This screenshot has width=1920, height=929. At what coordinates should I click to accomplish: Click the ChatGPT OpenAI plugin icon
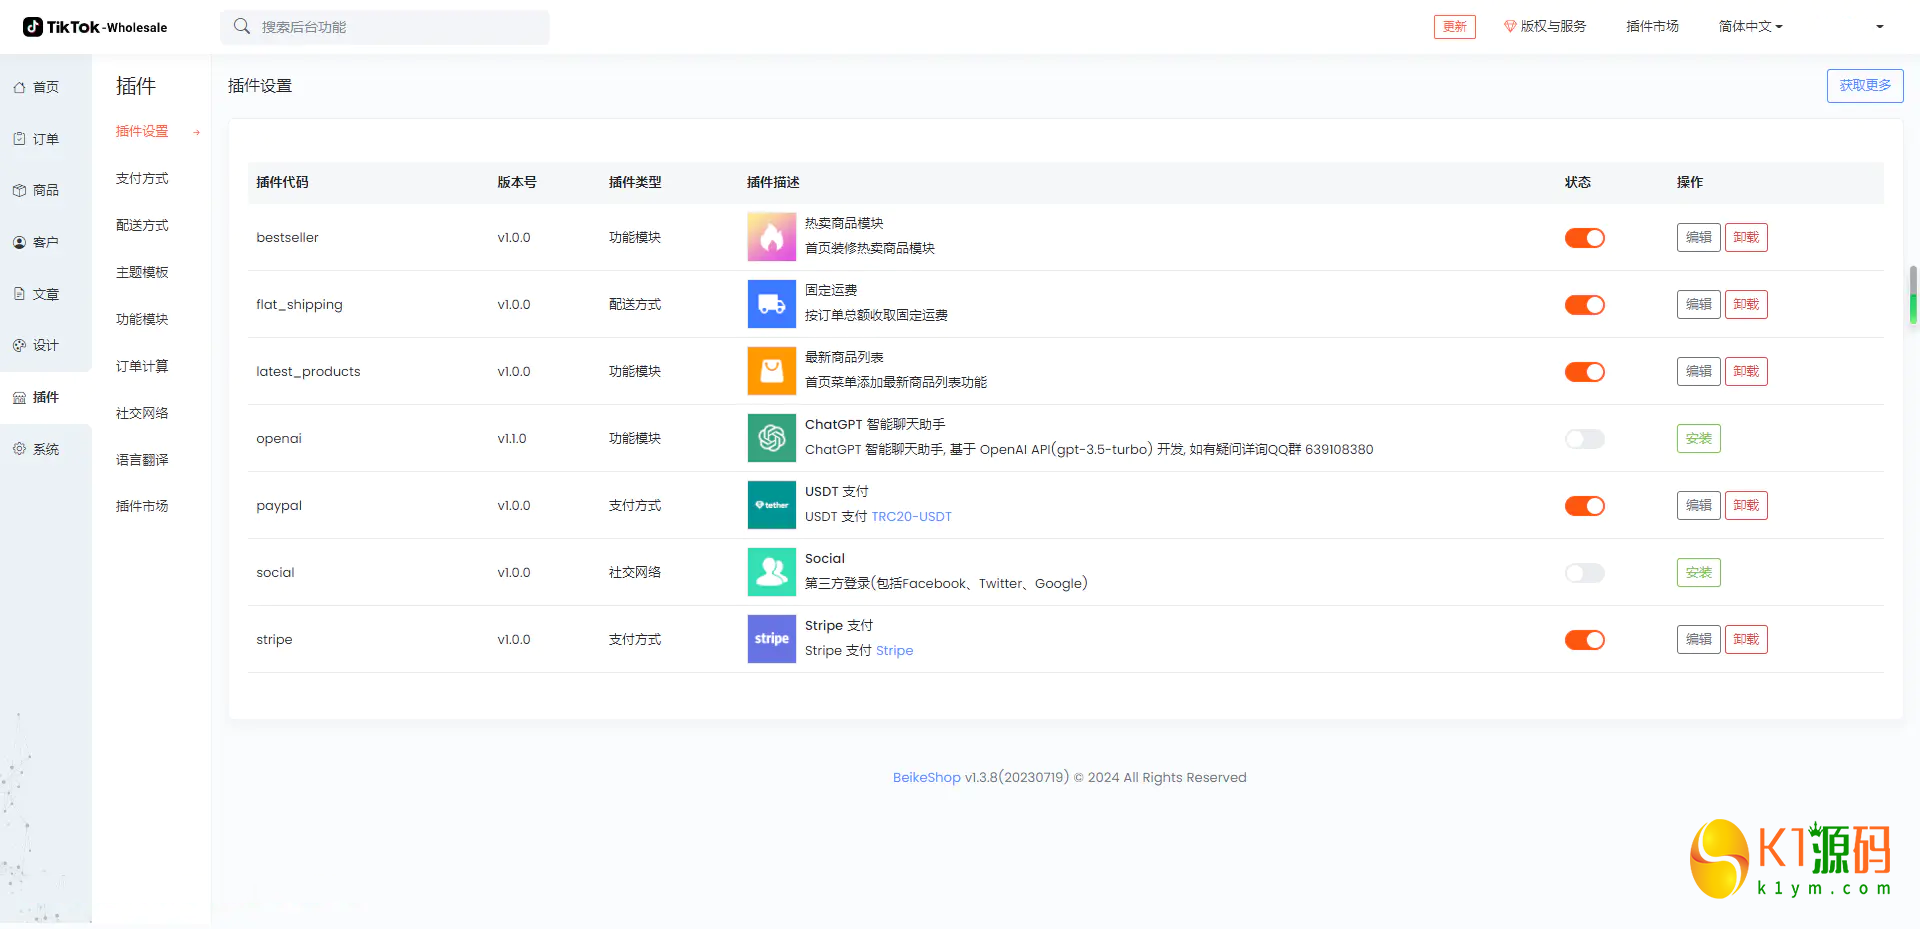771,438
